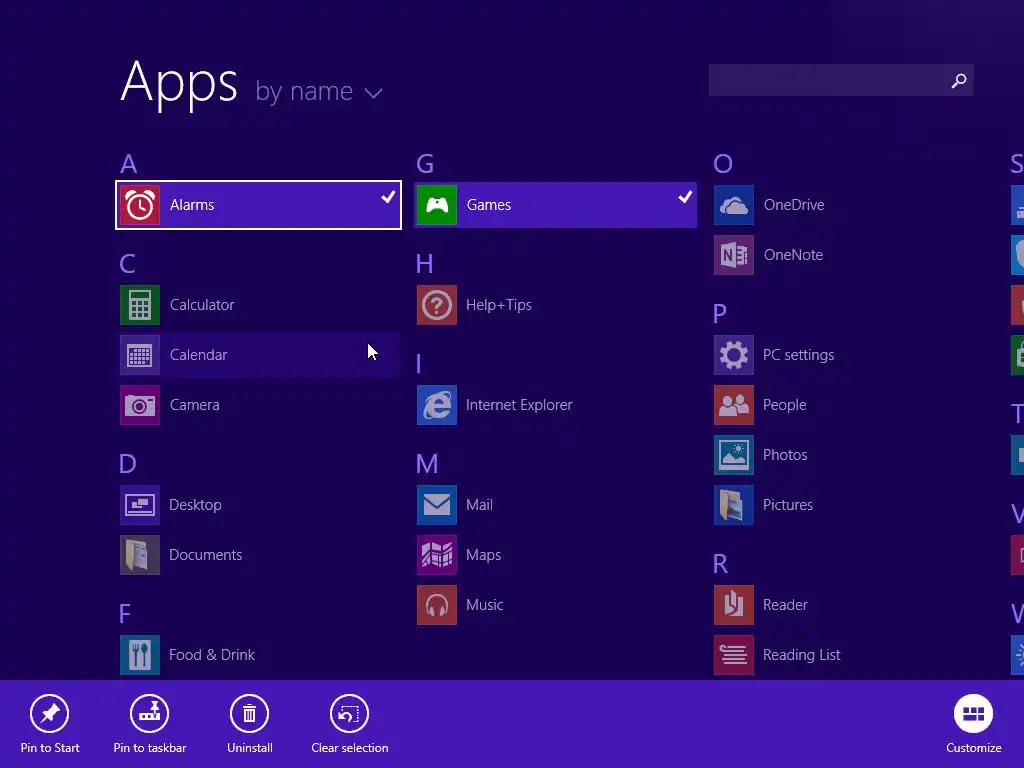
Task: Click the 'Maps' app name
Action: pyautogui.click(x=484, y=555)
